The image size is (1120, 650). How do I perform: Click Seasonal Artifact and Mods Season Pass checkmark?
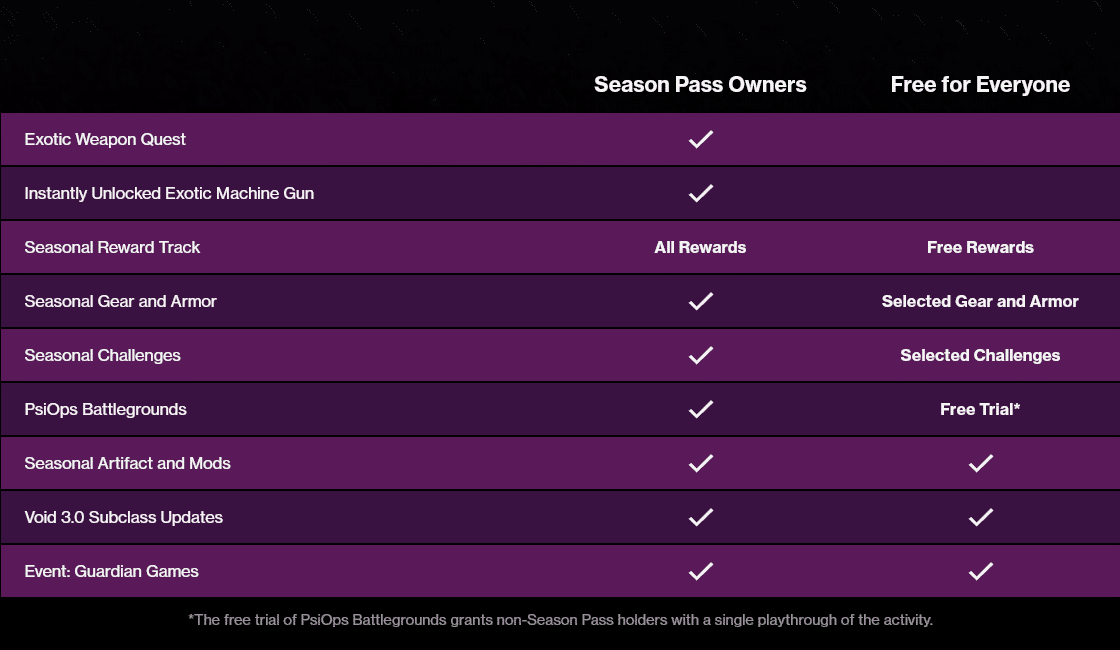point(700,463)
